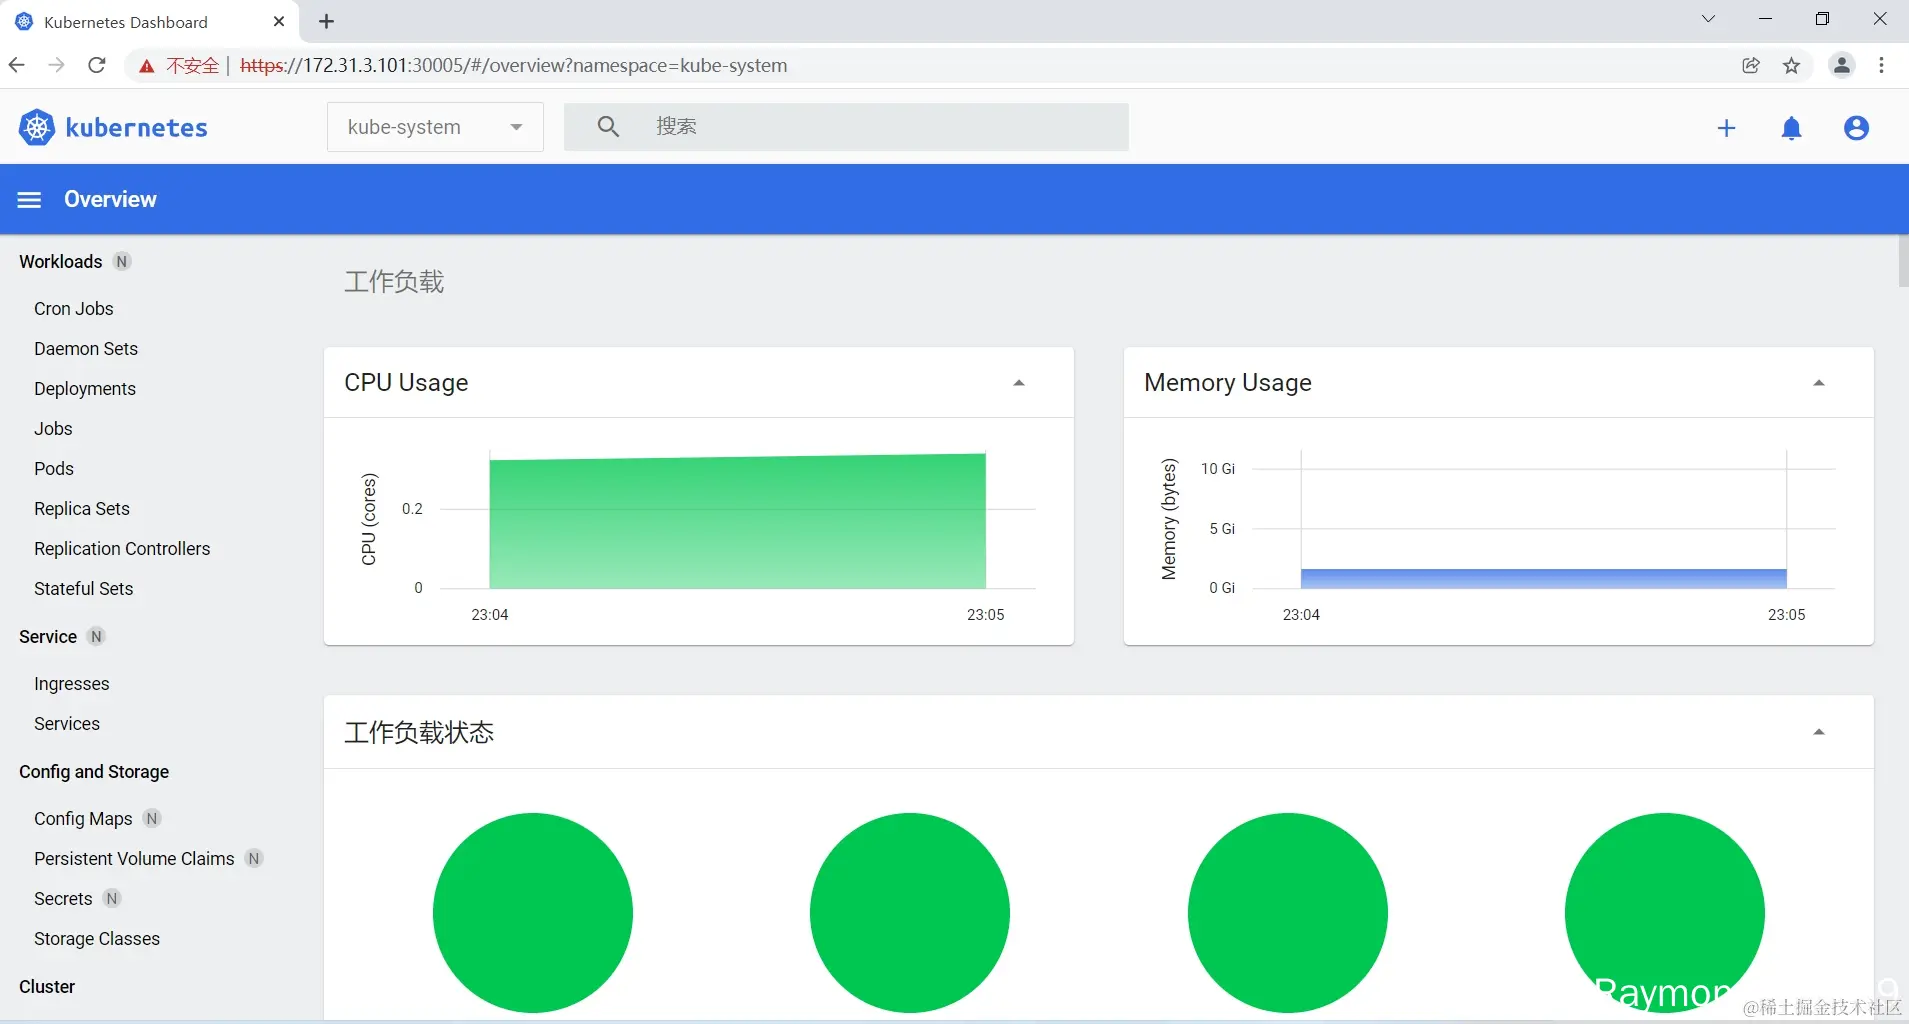Open Persistent Volume Claims in sidebar

coord(134,858)
